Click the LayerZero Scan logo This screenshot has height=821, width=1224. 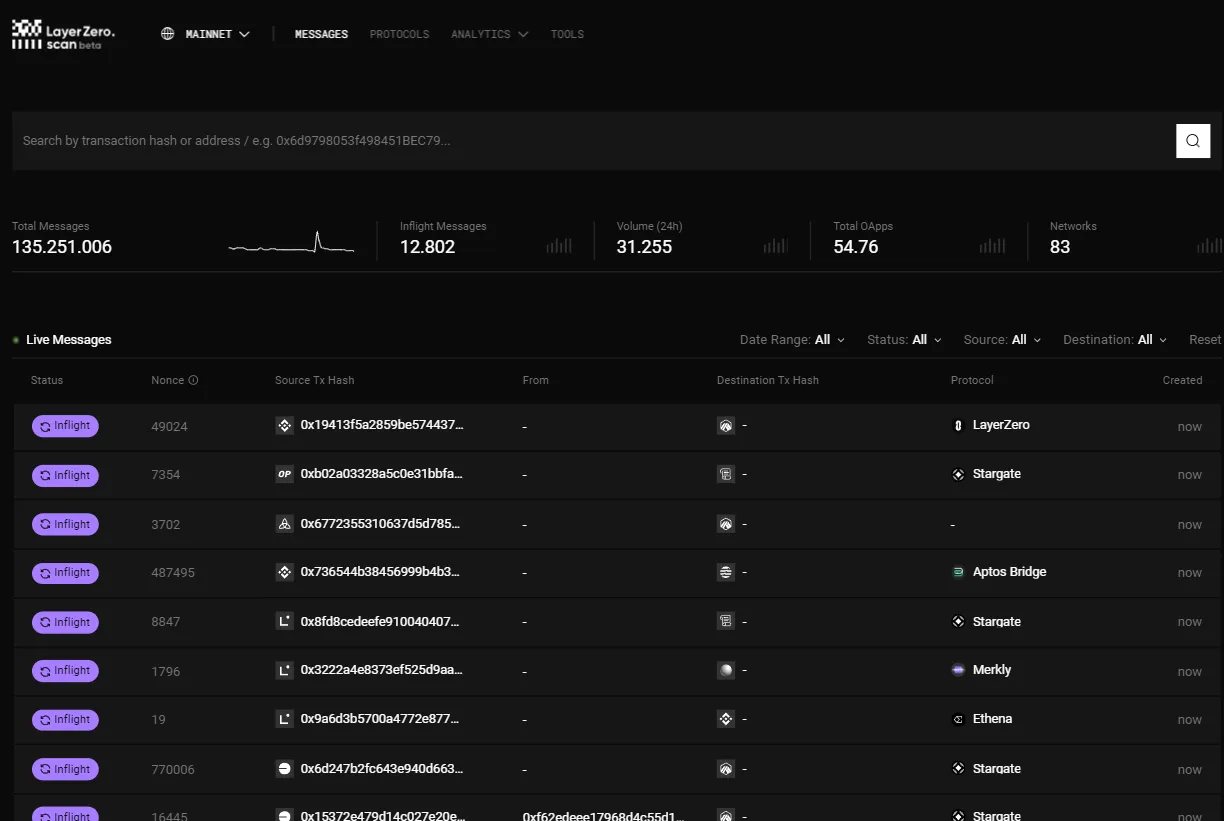(x=62, y=33)
